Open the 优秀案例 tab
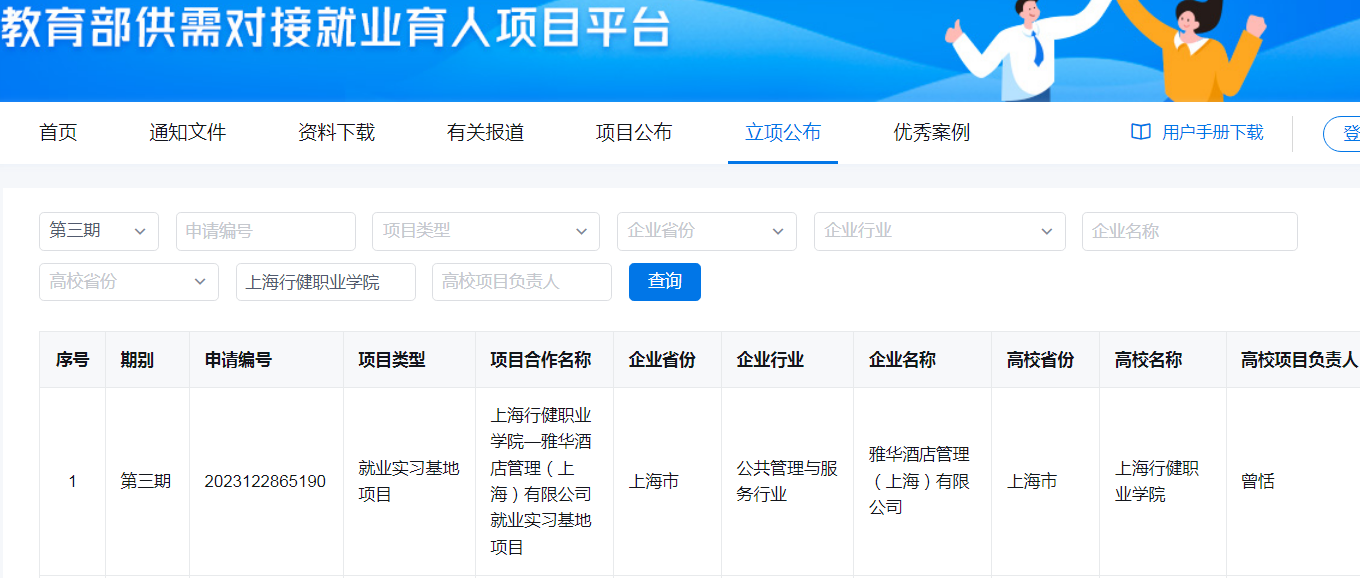Screen dimensions: 1360x578 [x=931, y=132]
